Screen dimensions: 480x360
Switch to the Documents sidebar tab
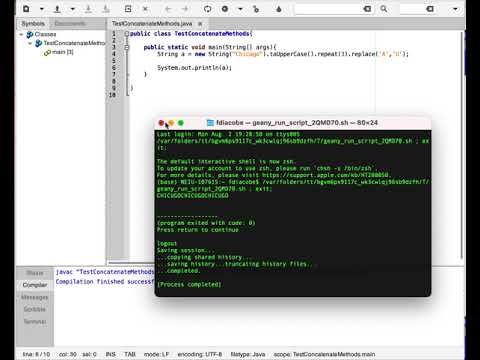70,23
